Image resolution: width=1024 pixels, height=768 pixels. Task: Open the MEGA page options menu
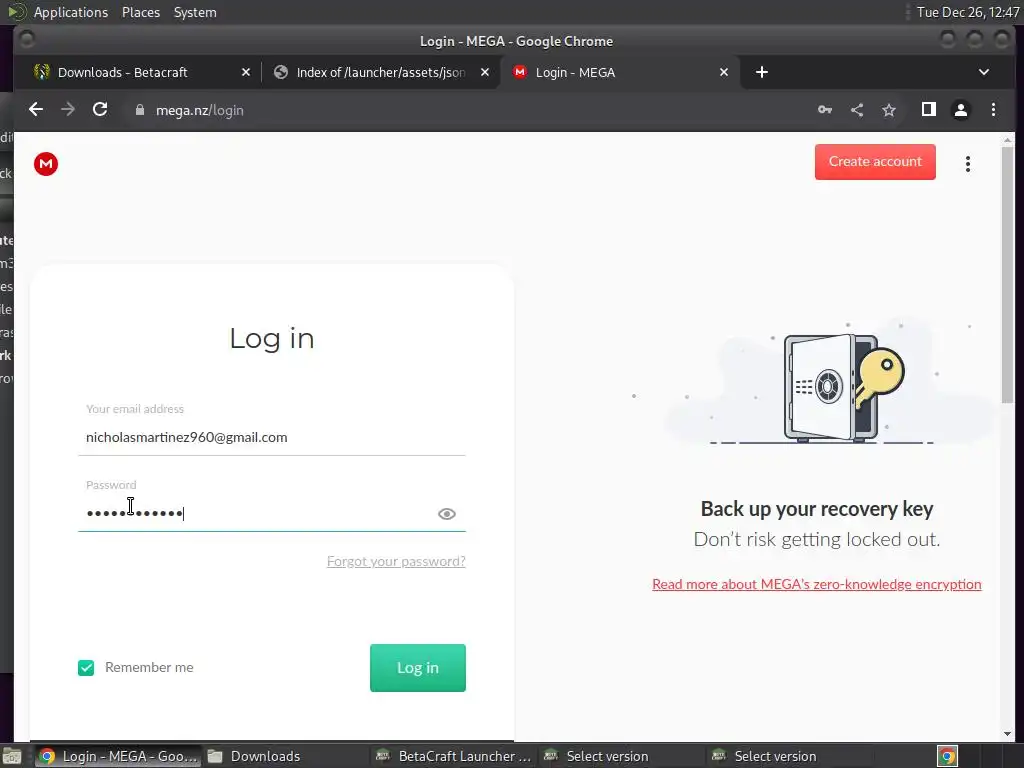[968, 164]
